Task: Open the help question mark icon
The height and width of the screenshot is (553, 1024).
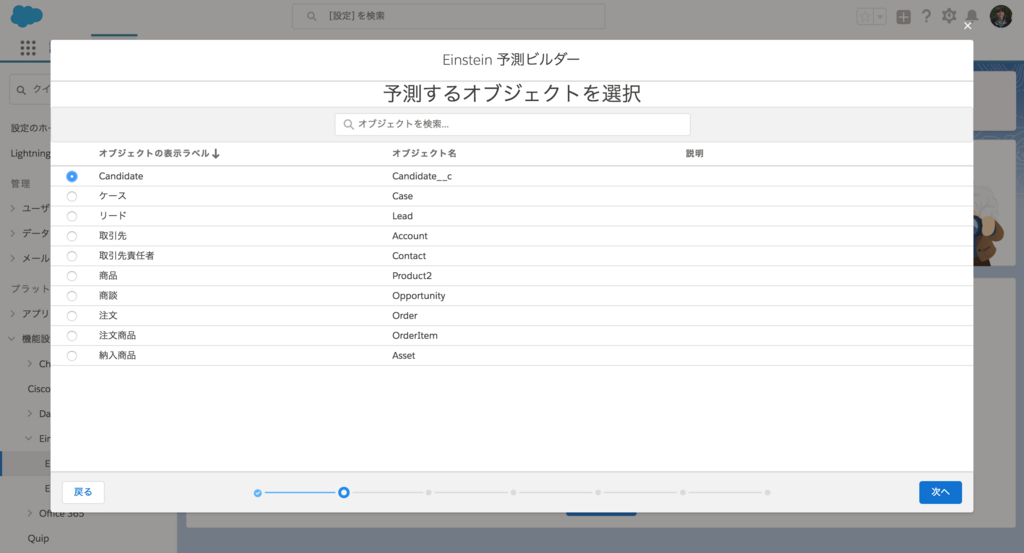Action: (x=926, y=16)
